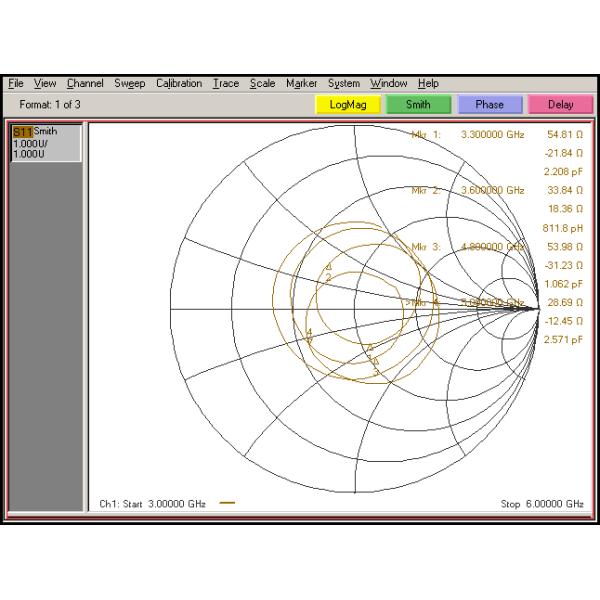Click the Stop 6.00000 GHz label
Viewport: 600px width, 600px height.
(x=541, y=504)
